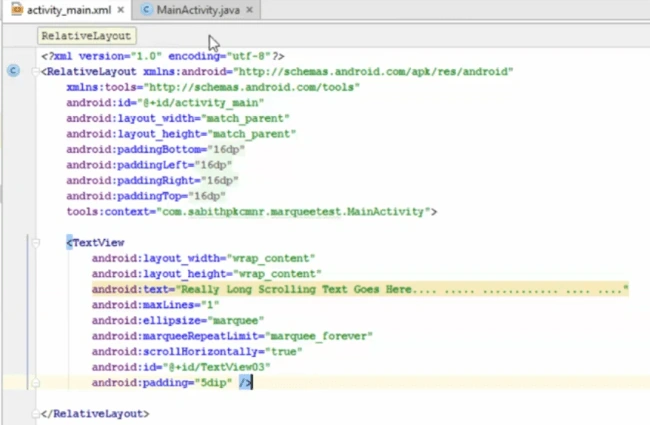Image resolution: width=650 pixels, height=425 pixels.
Task: Click the "marquee_forever" attribute value
Action: [318, 336]
